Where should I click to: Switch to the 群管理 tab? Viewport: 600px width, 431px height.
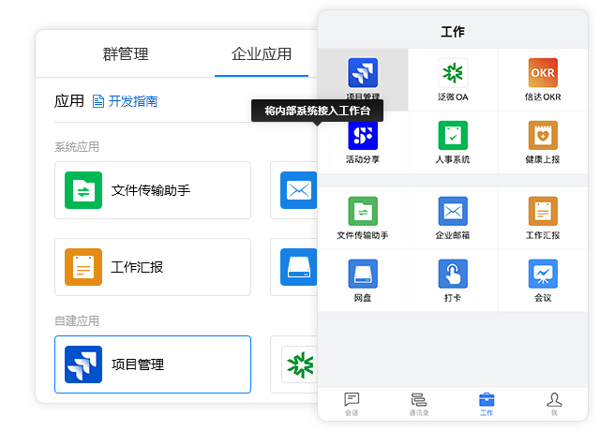point(125,54)
